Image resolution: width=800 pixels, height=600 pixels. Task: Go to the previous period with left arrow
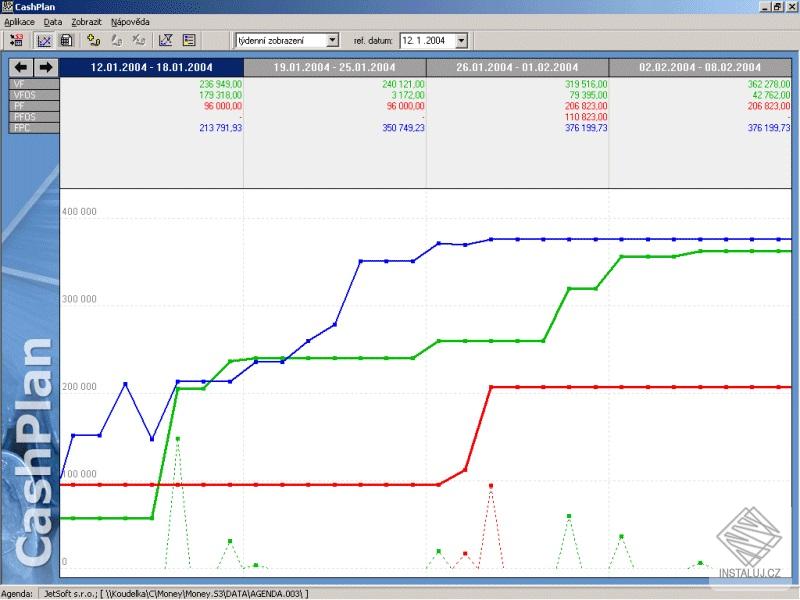click(21, 67)
